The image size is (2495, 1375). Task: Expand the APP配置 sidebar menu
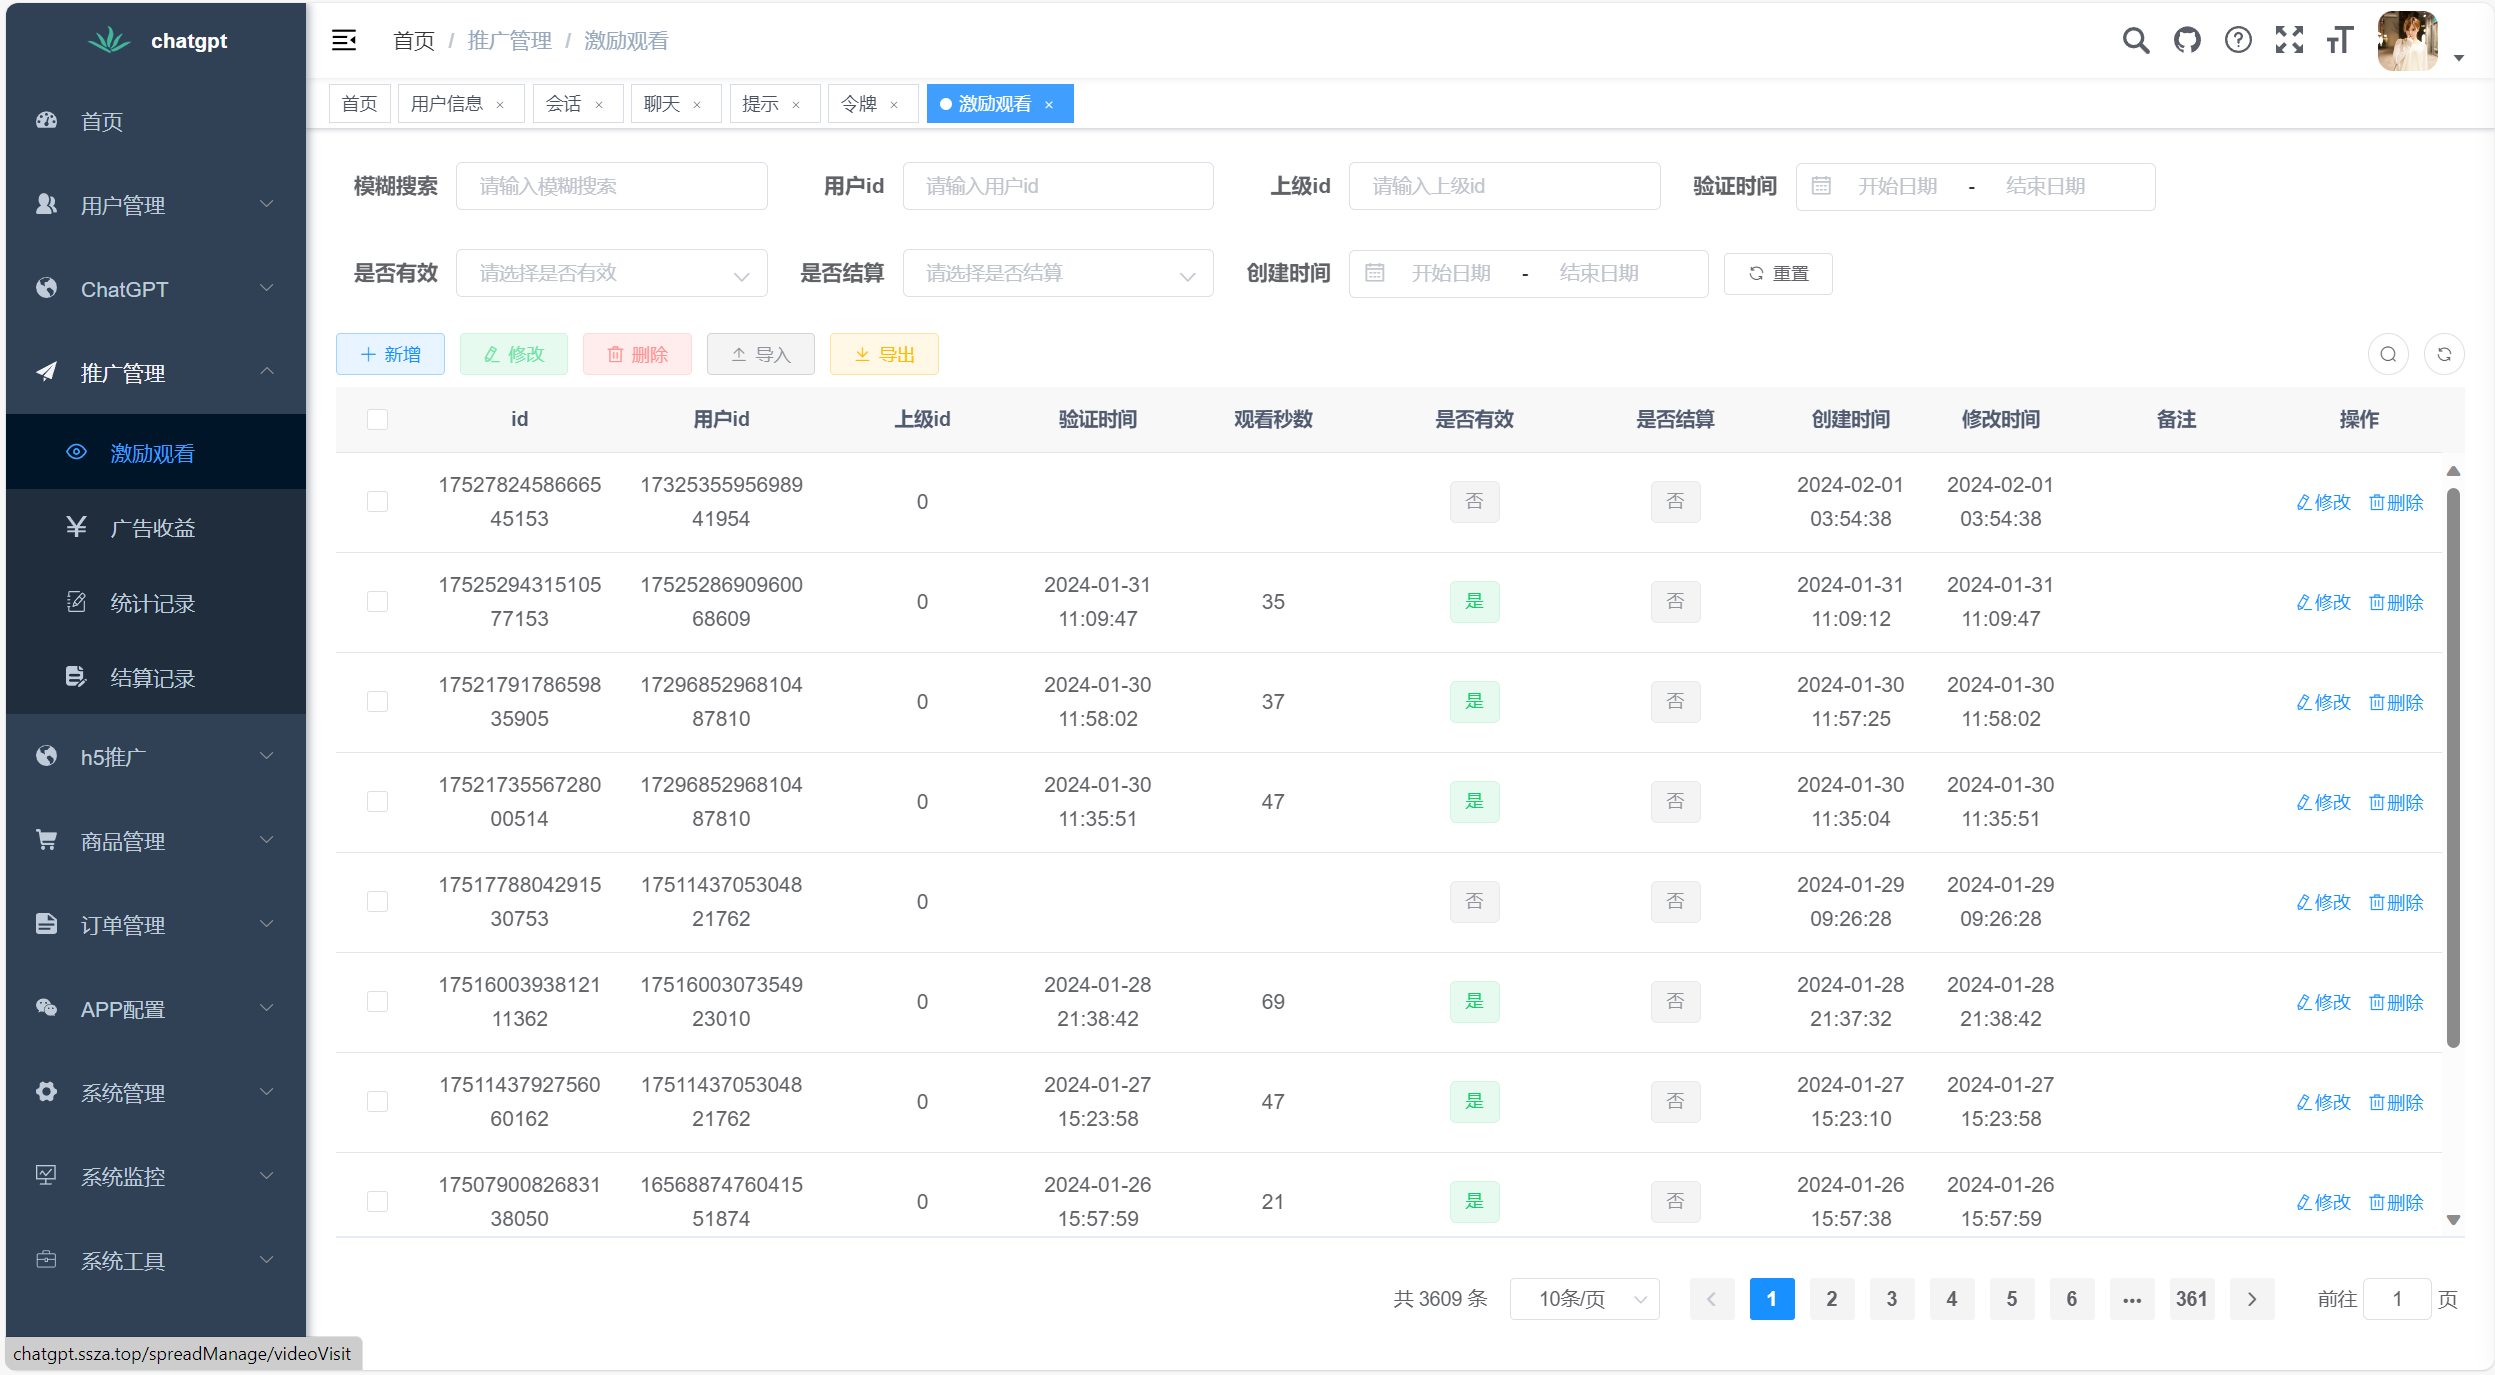[156, 1009]
